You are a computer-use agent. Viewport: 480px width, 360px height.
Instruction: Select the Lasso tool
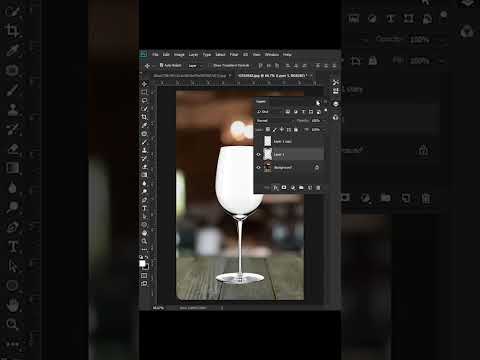click(x=144, y=101)
